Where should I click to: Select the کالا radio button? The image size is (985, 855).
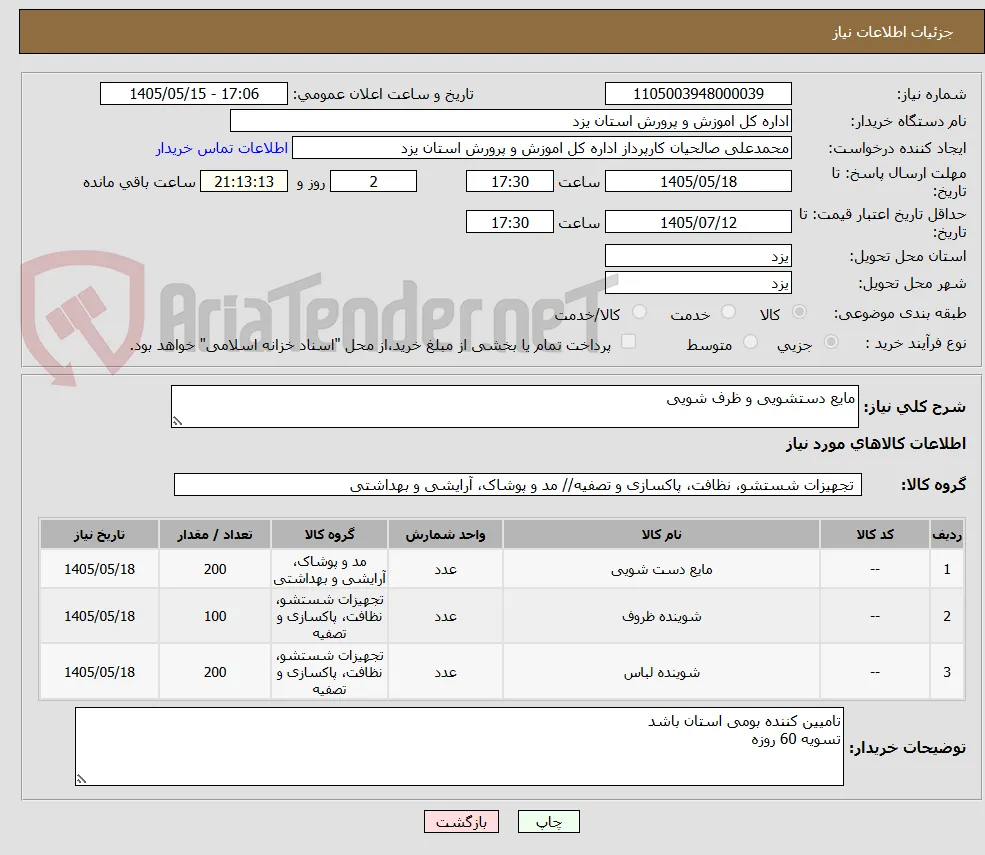point(799,312)
